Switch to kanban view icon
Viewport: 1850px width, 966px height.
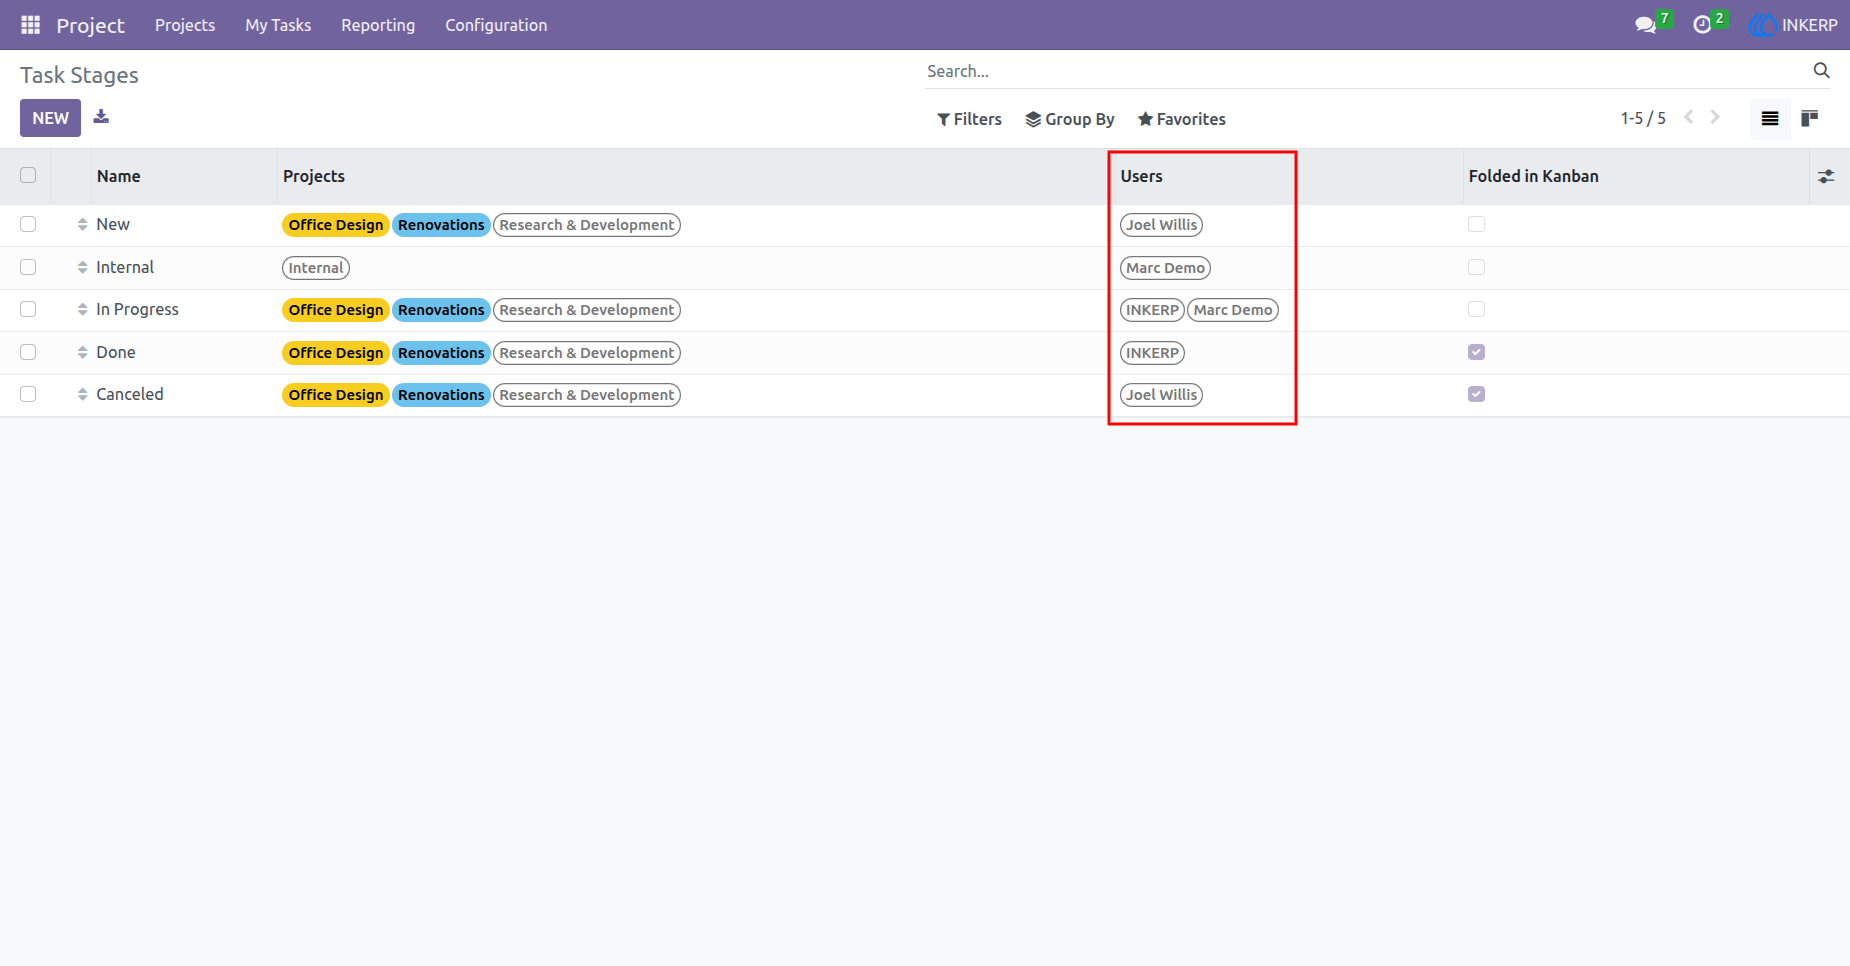pos(1809,119)
